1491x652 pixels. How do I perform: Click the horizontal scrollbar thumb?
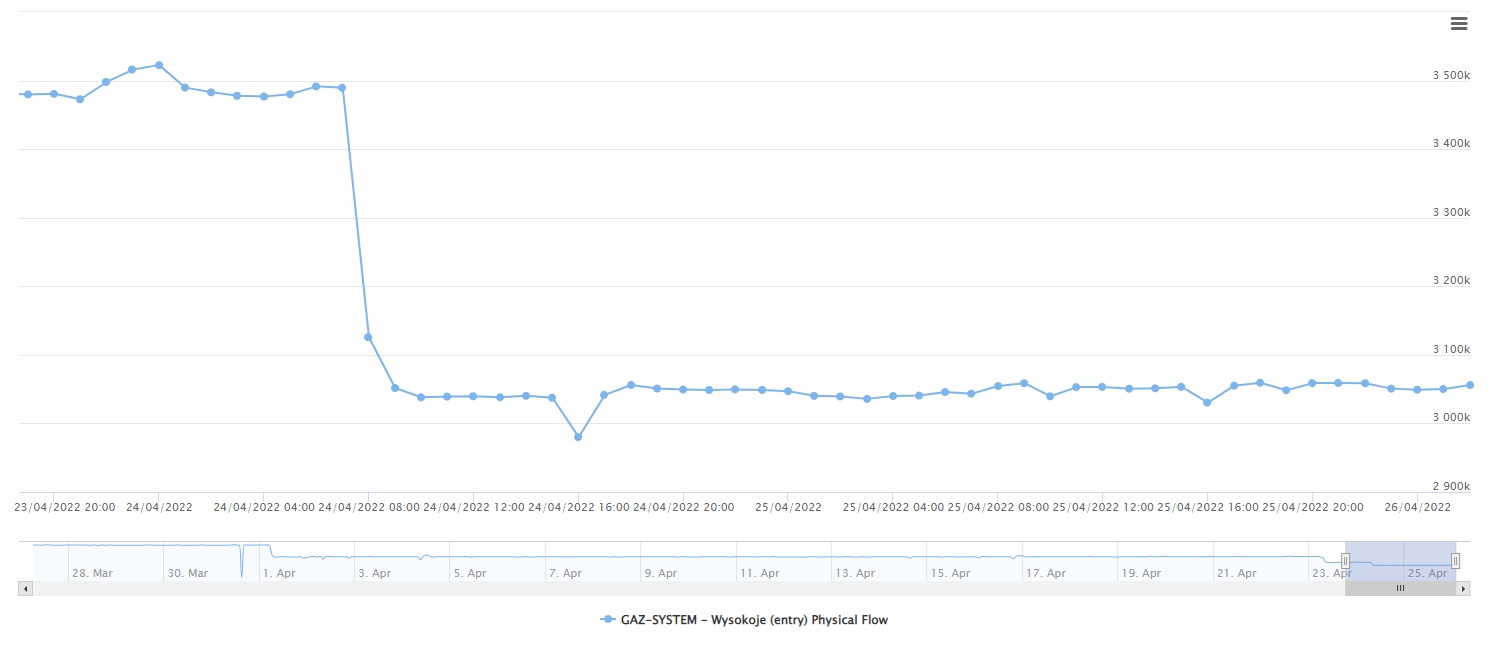coord(1400,589)
